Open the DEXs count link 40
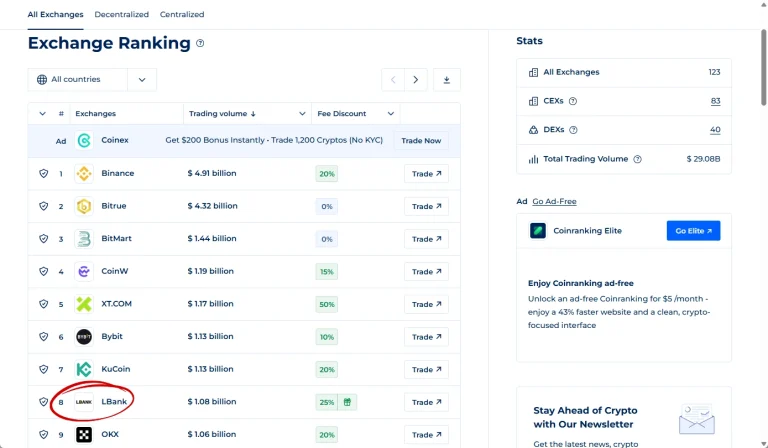The height and width of the screenshot is (448, 768). point(715,130)
